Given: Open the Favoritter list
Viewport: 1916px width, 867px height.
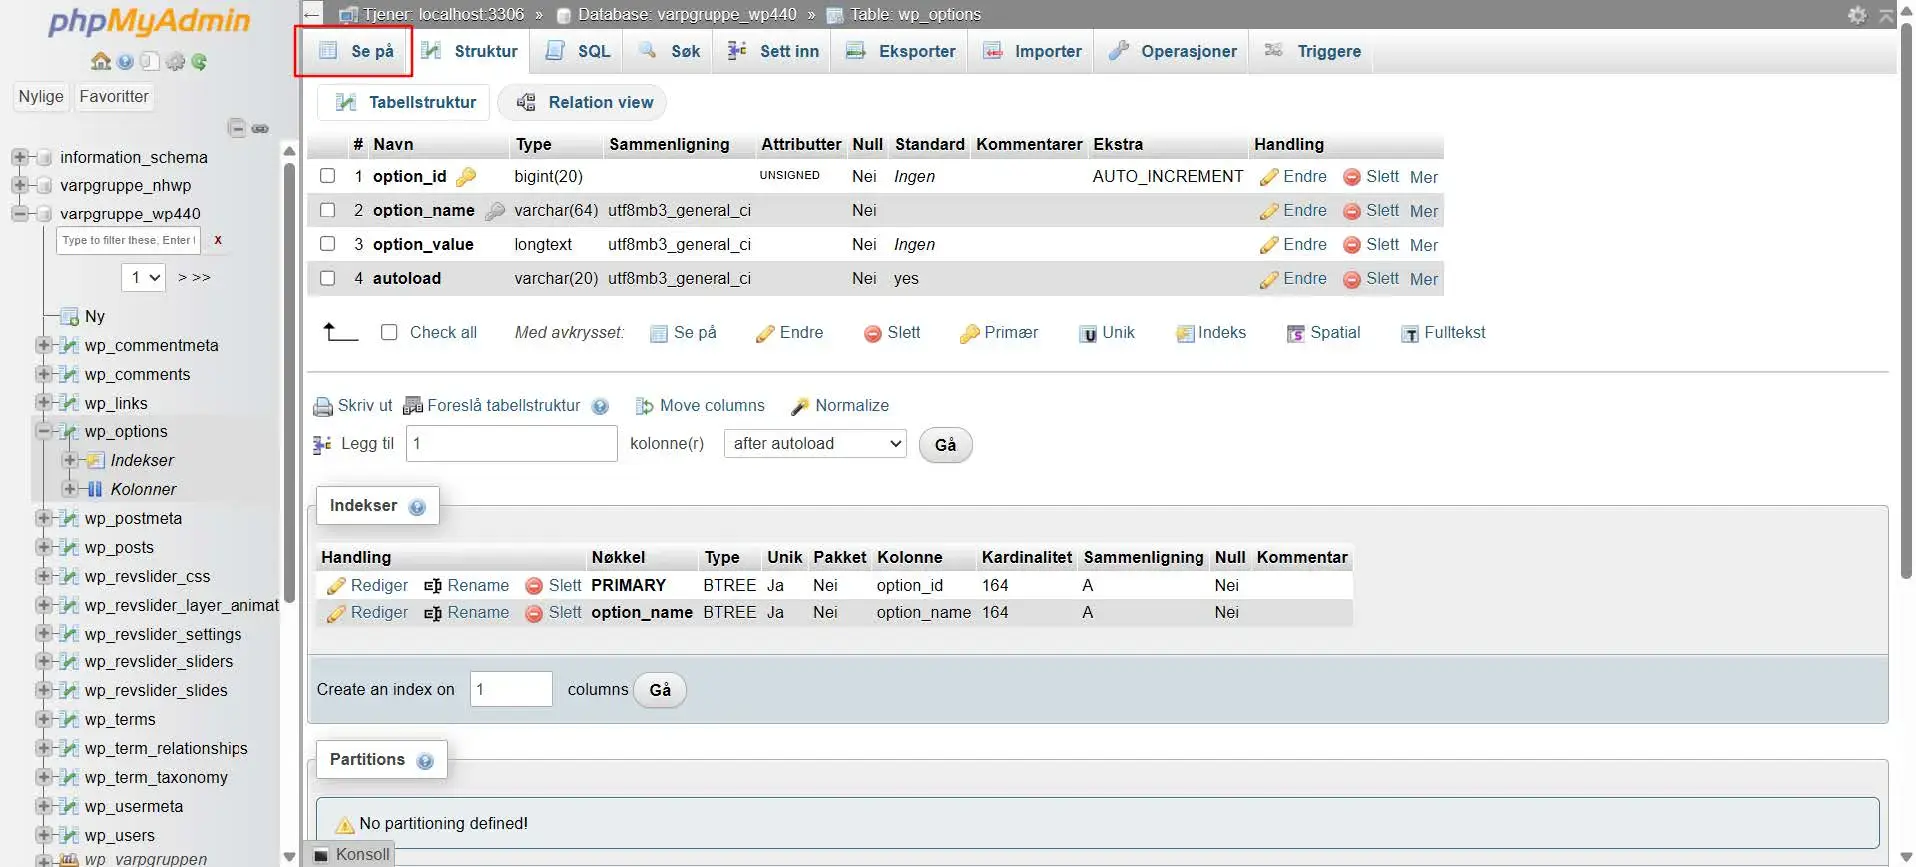Looking at the screenshot, I should 114,97.
